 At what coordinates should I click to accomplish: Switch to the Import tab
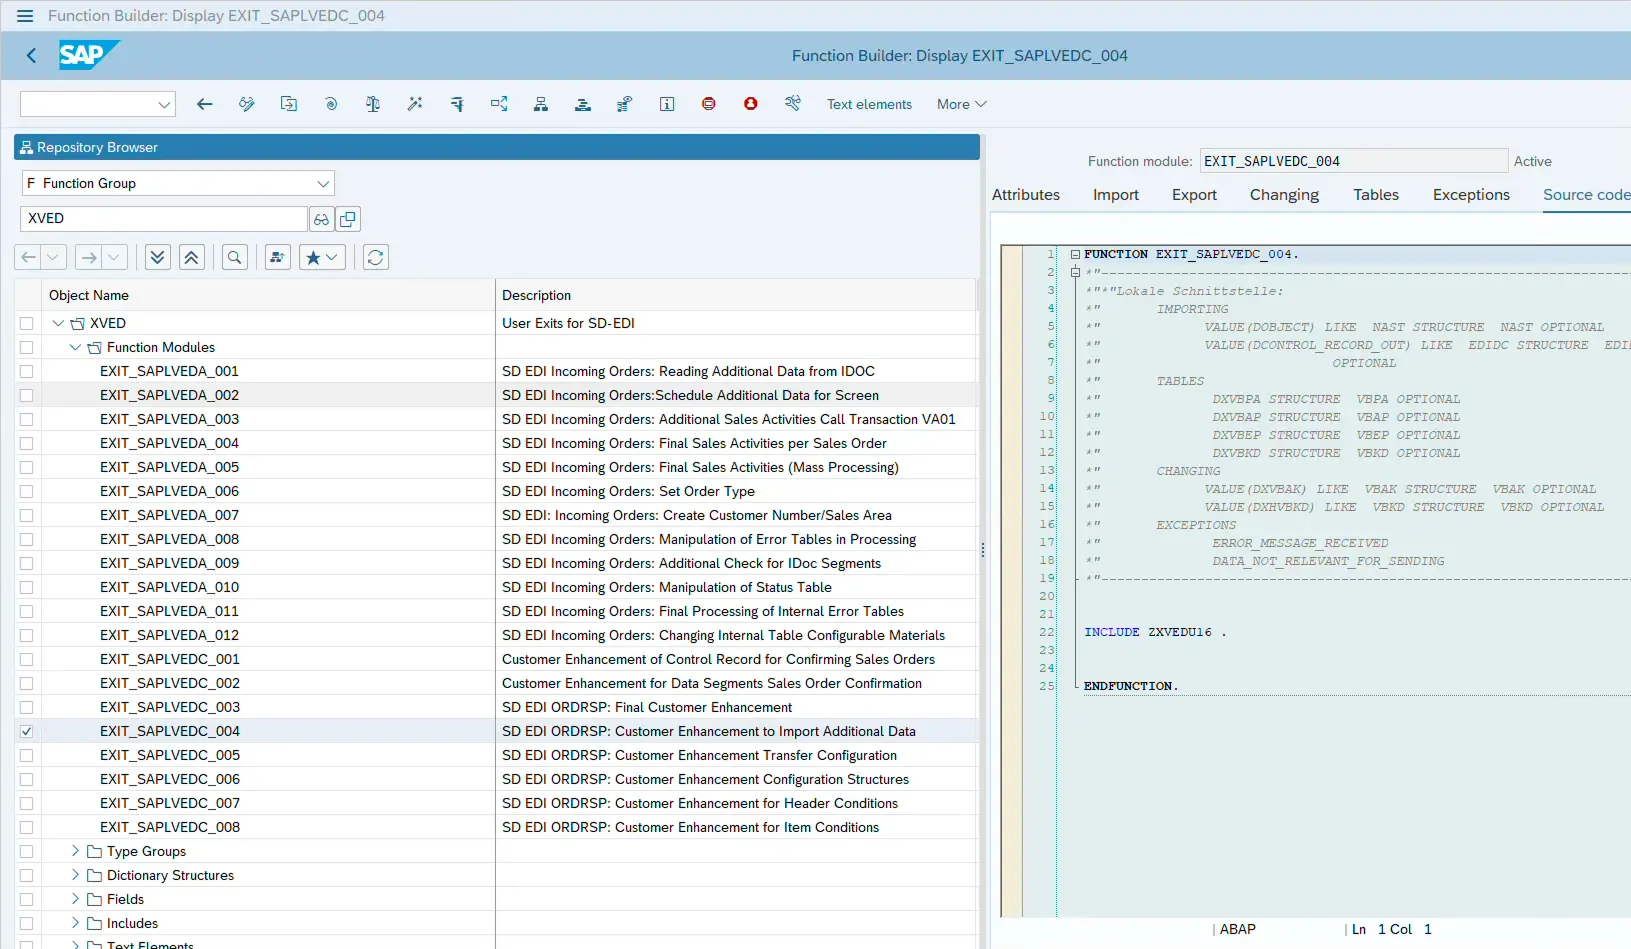1115,195
